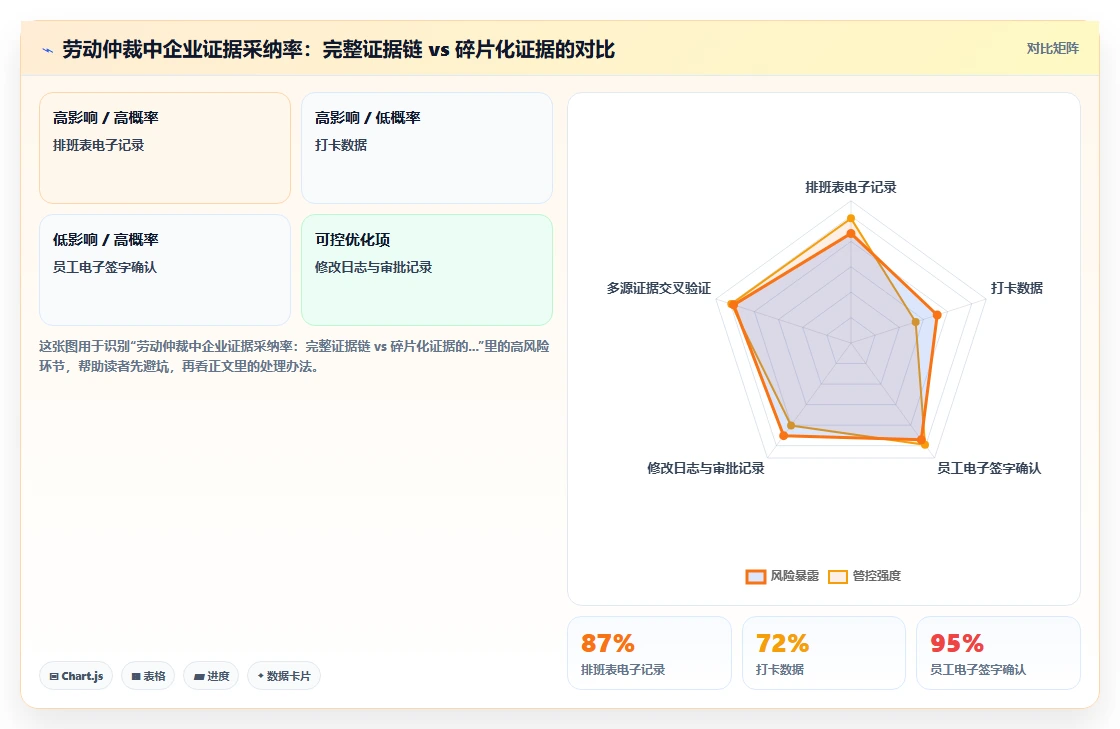Click the orange radar point near 打卡数据
The image size is (1120, 729).
(x=937, y=314)
